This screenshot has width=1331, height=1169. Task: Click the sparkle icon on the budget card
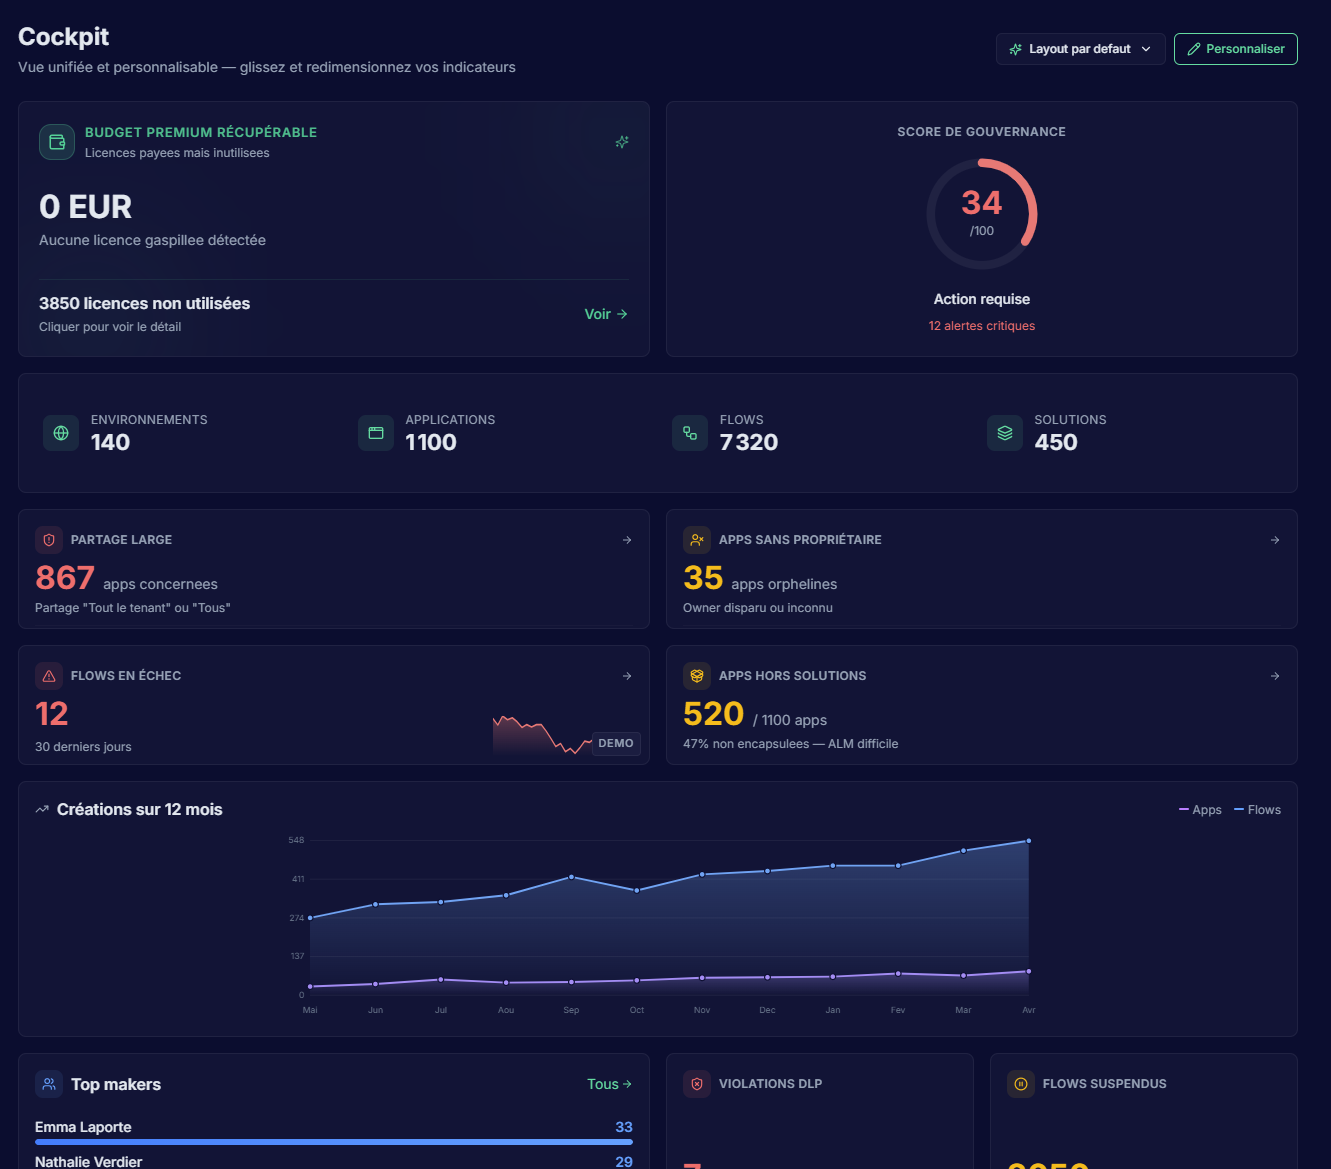coord(622,142)
